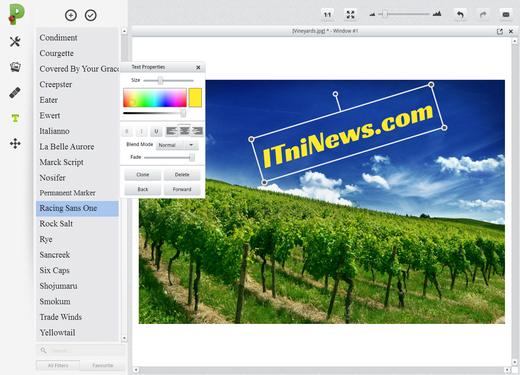
Task: Select the move arrows tool
Action: (x=15, y=143)
